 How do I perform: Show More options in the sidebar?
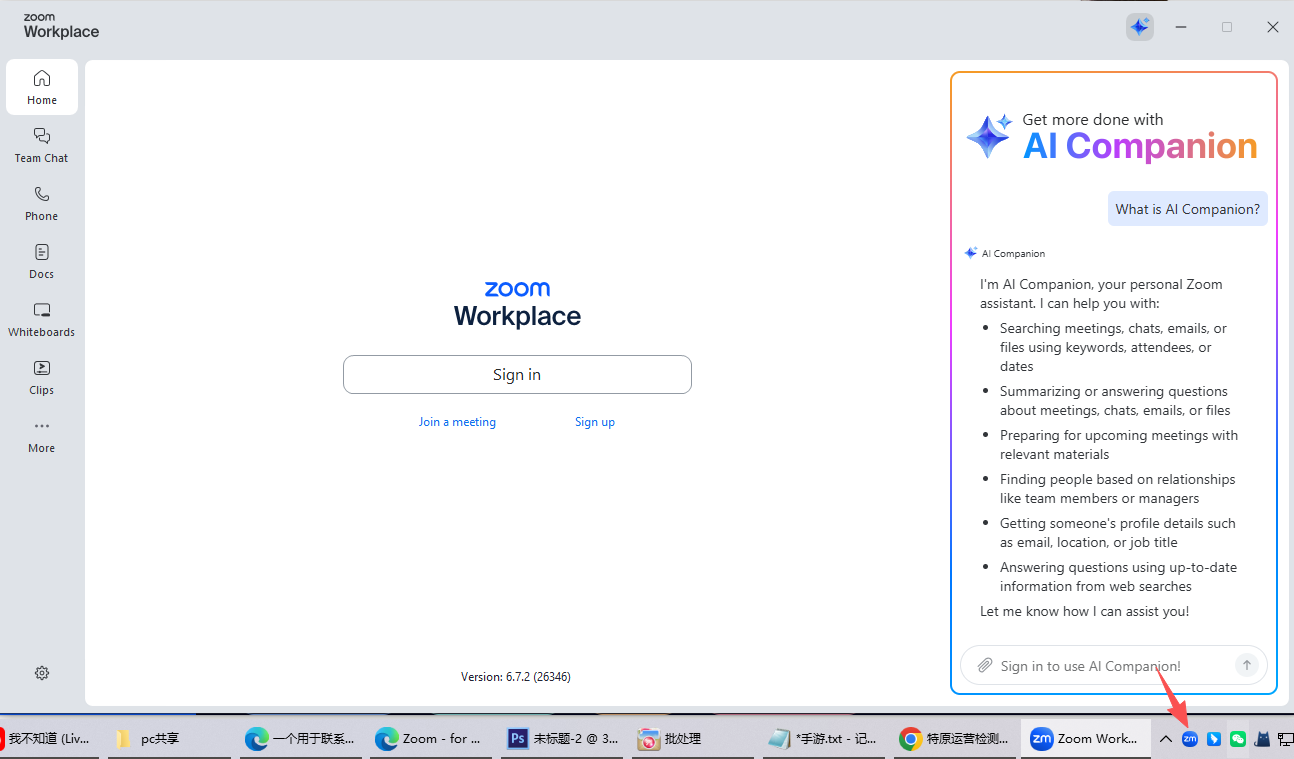point(42,435)
